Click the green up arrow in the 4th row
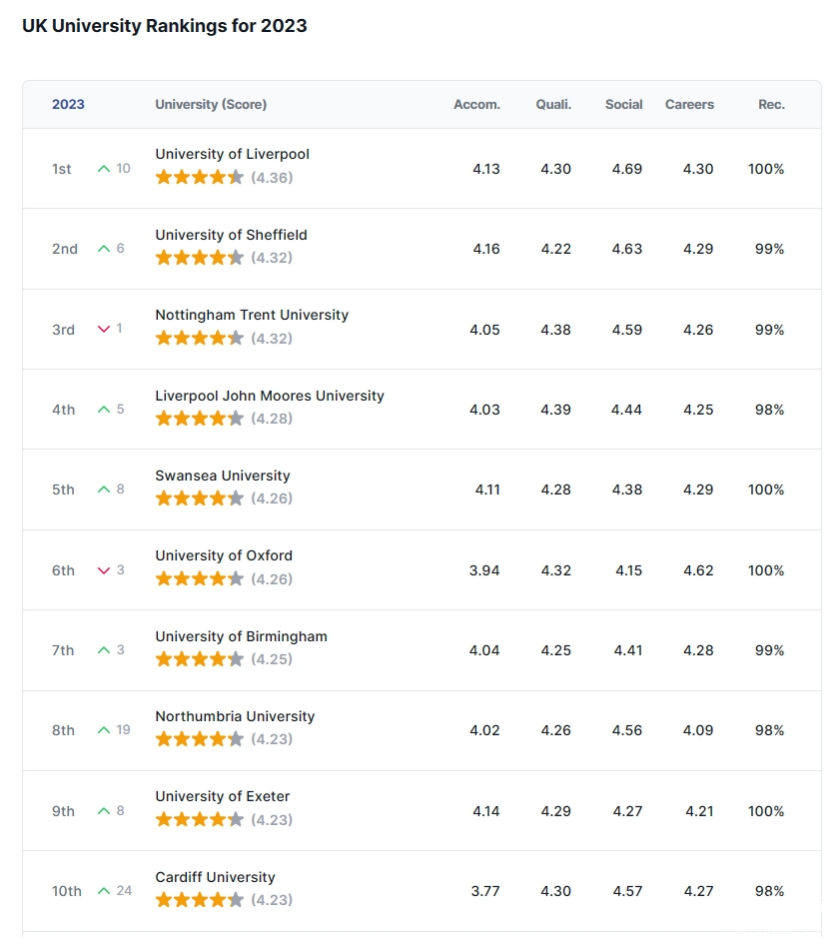Viewport: 840px width, 945px height. point(104,410)
